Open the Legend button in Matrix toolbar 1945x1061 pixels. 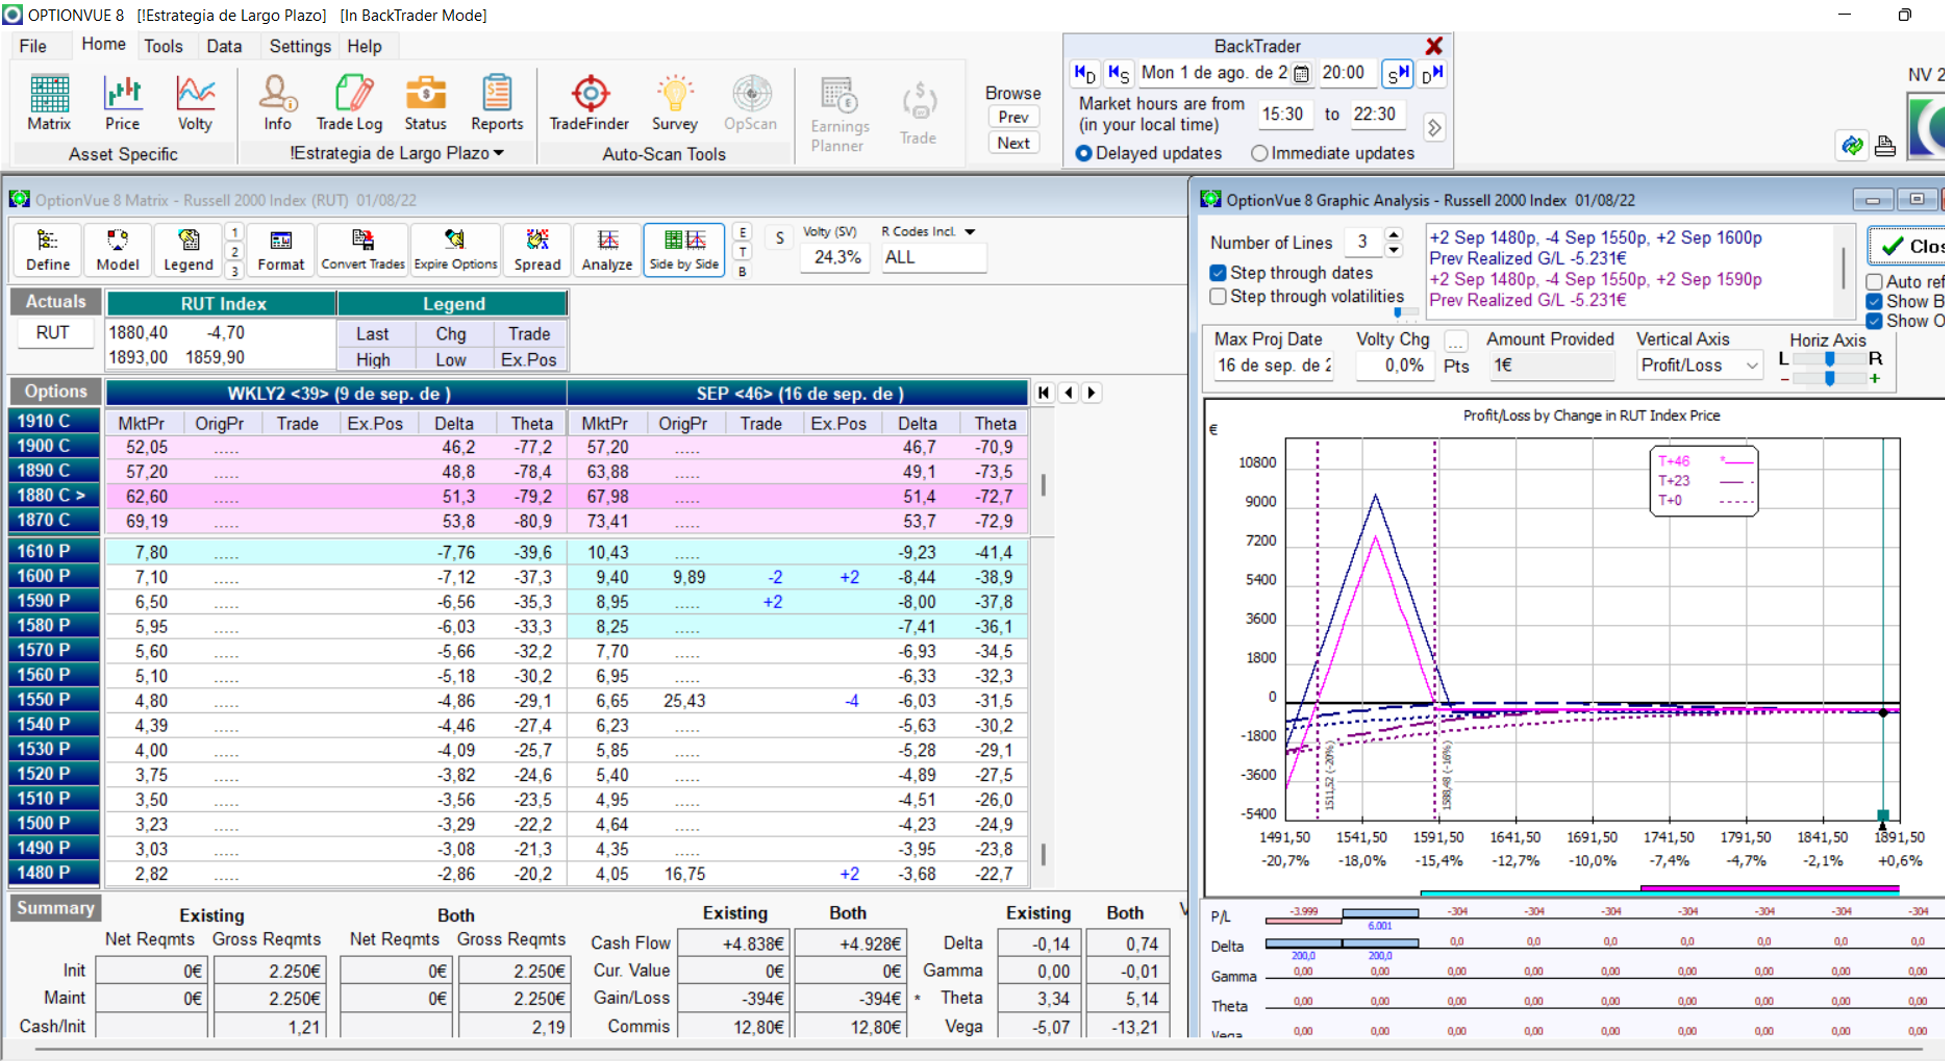pos(188,250)
